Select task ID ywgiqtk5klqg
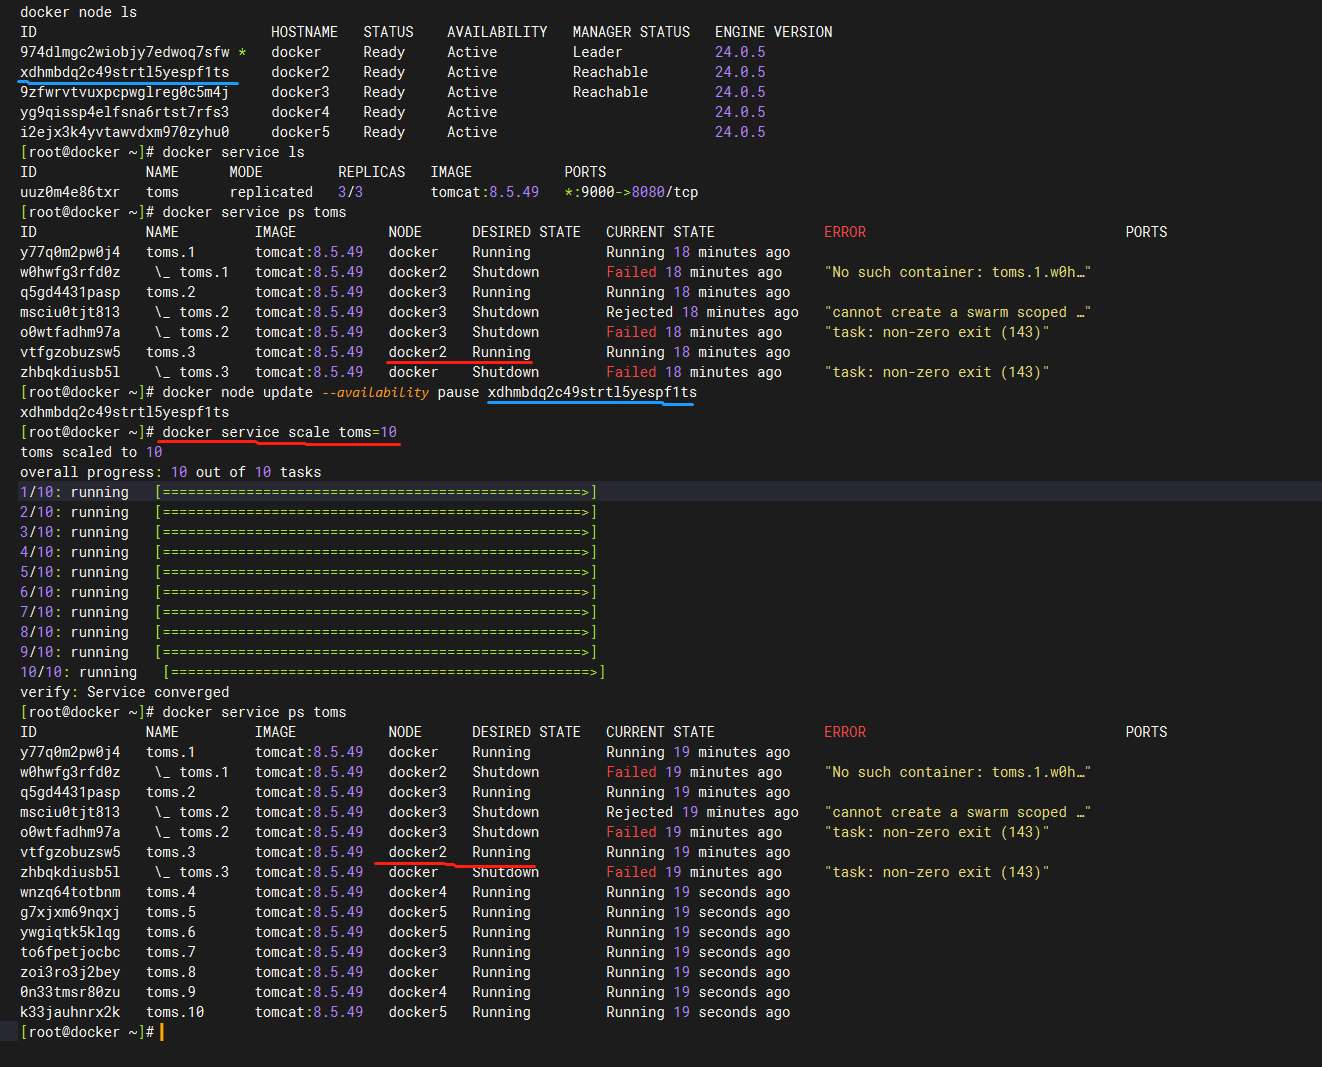 pos(70,932)
